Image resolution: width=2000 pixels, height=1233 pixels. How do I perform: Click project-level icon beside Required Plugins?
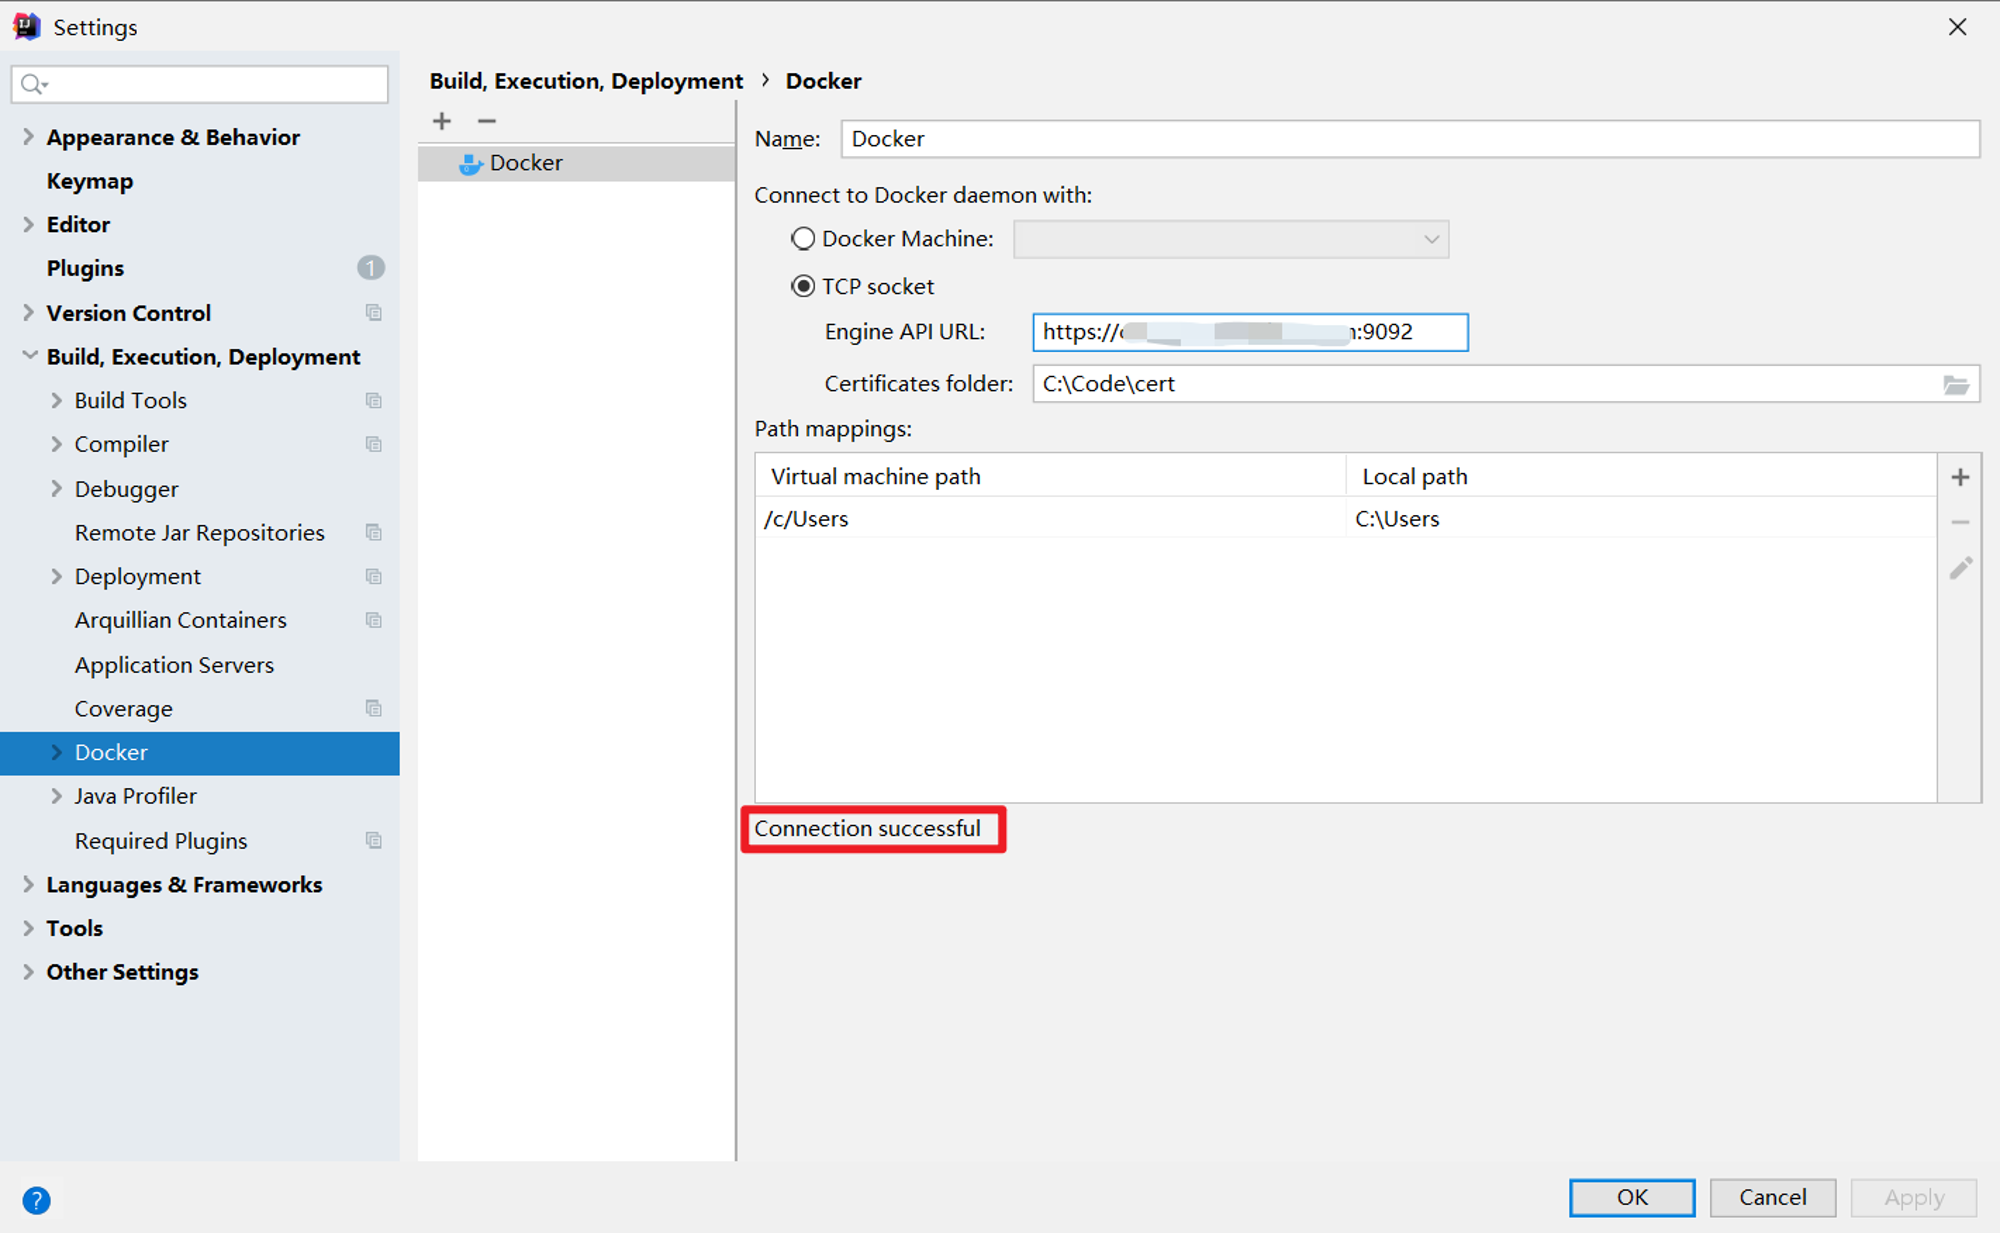[374, 841]
